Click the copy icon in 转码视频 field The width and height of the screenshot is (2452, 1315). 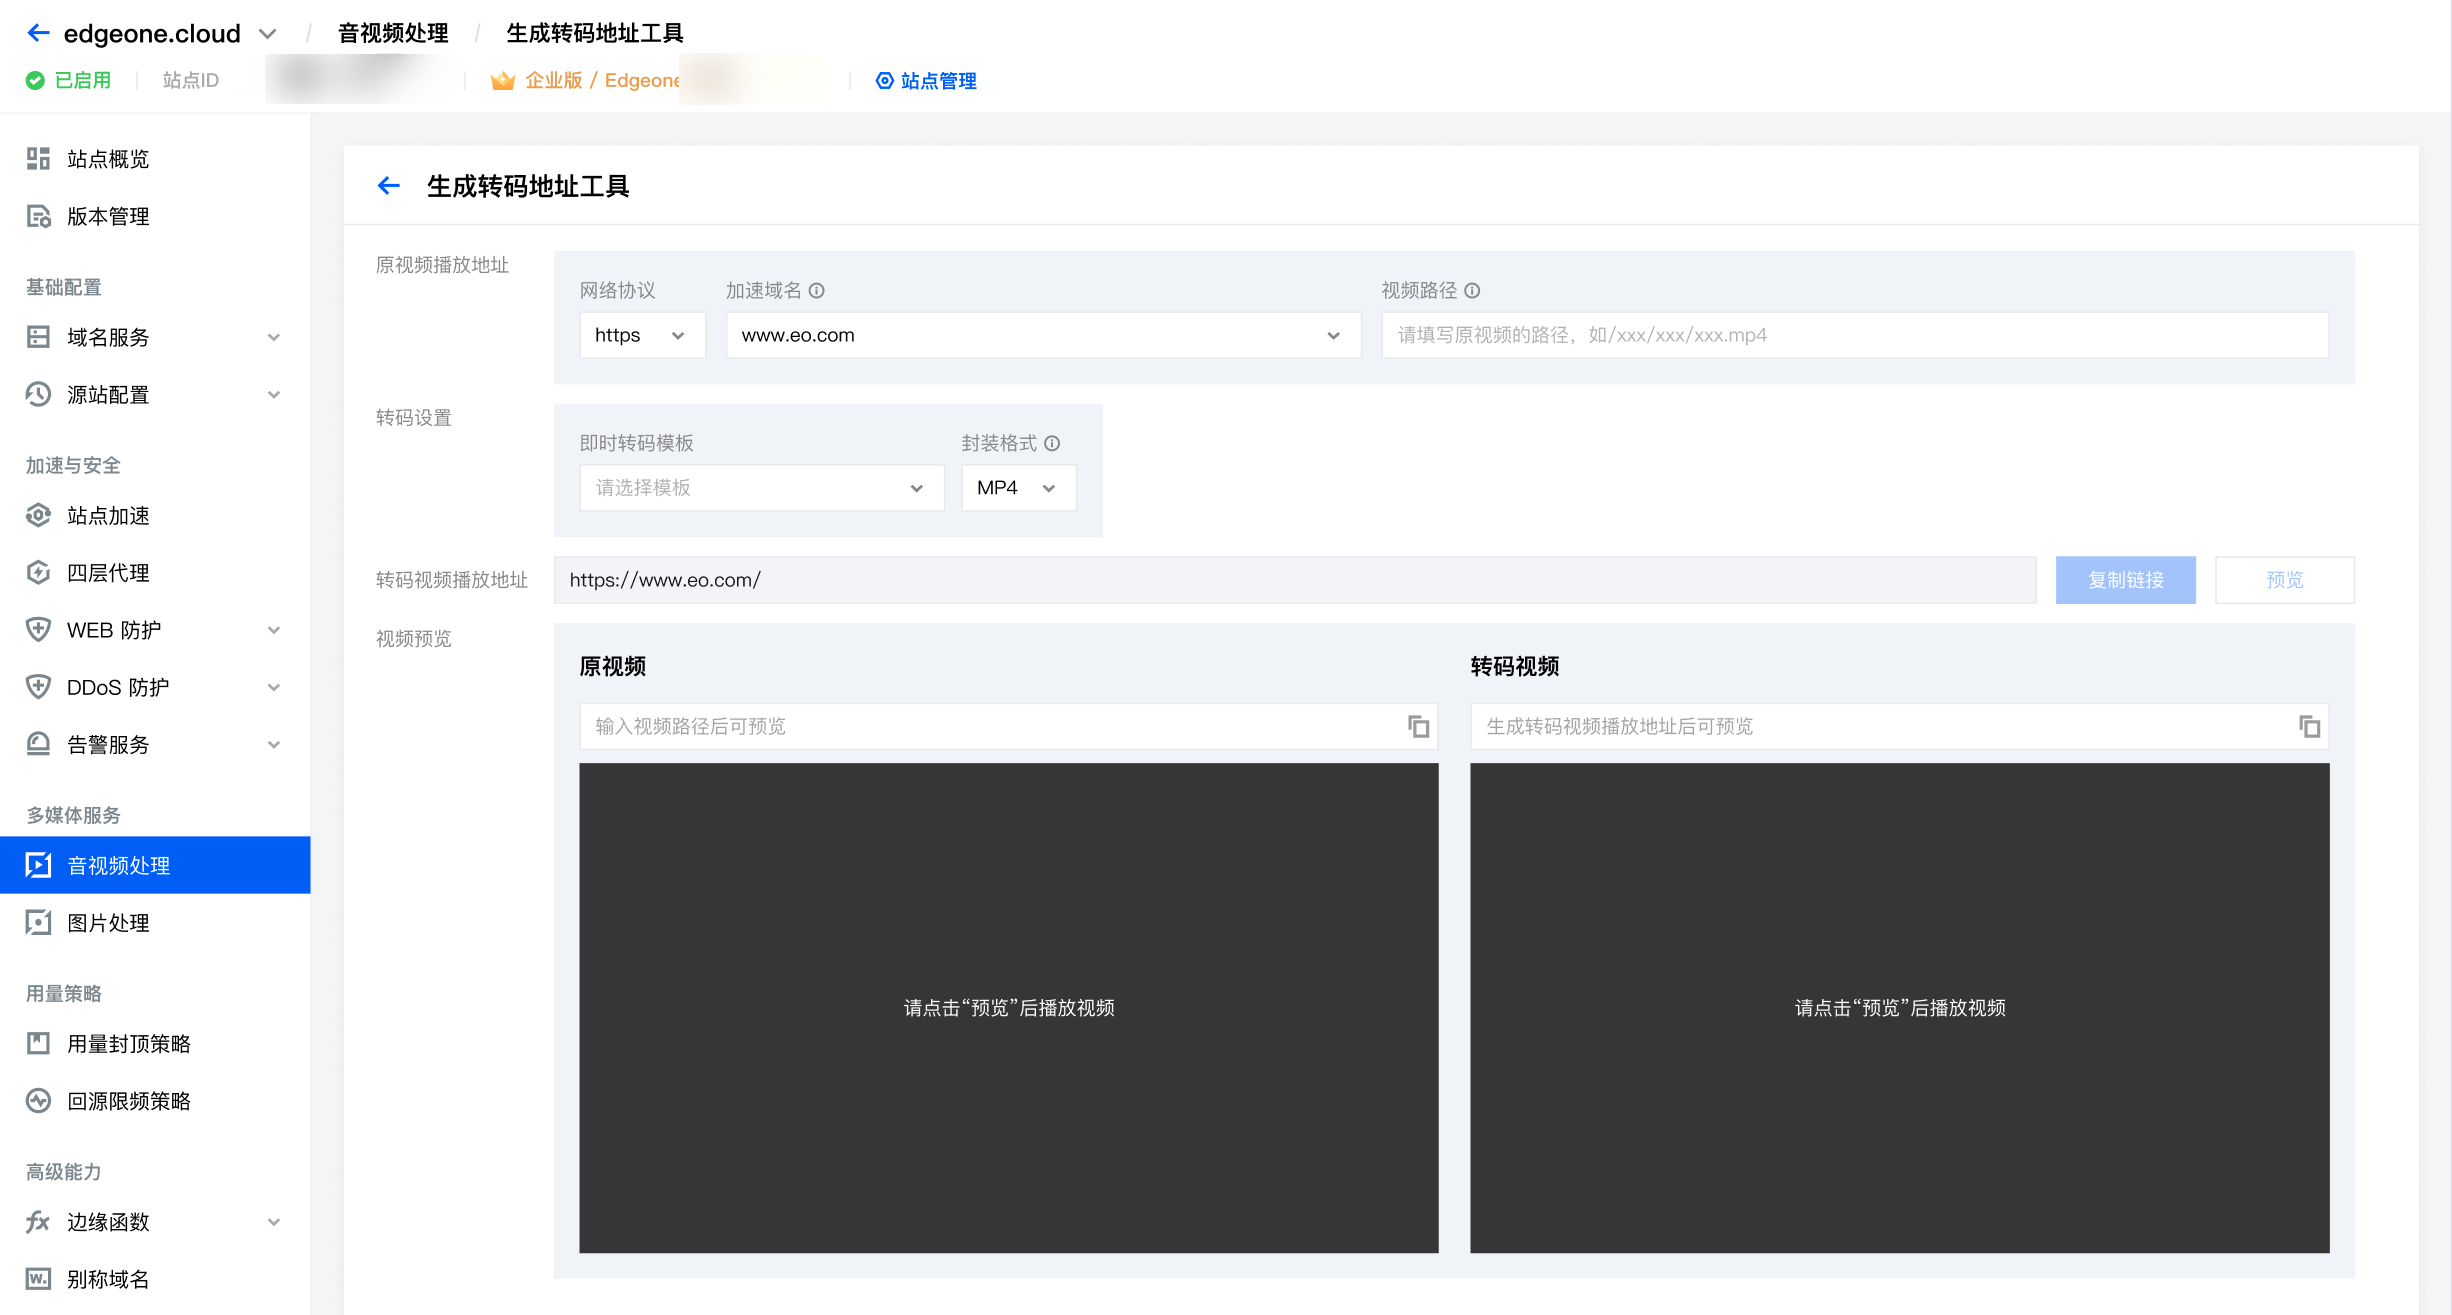click(x=2309, y=727)
